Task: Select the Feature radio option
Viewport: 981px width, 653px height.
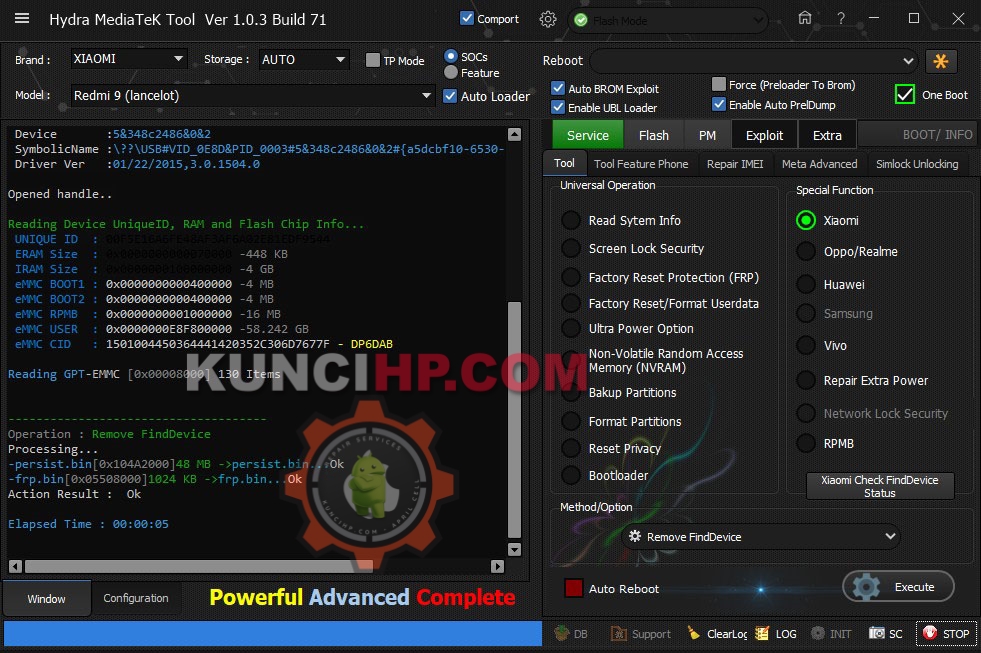Action: point(450,73)
